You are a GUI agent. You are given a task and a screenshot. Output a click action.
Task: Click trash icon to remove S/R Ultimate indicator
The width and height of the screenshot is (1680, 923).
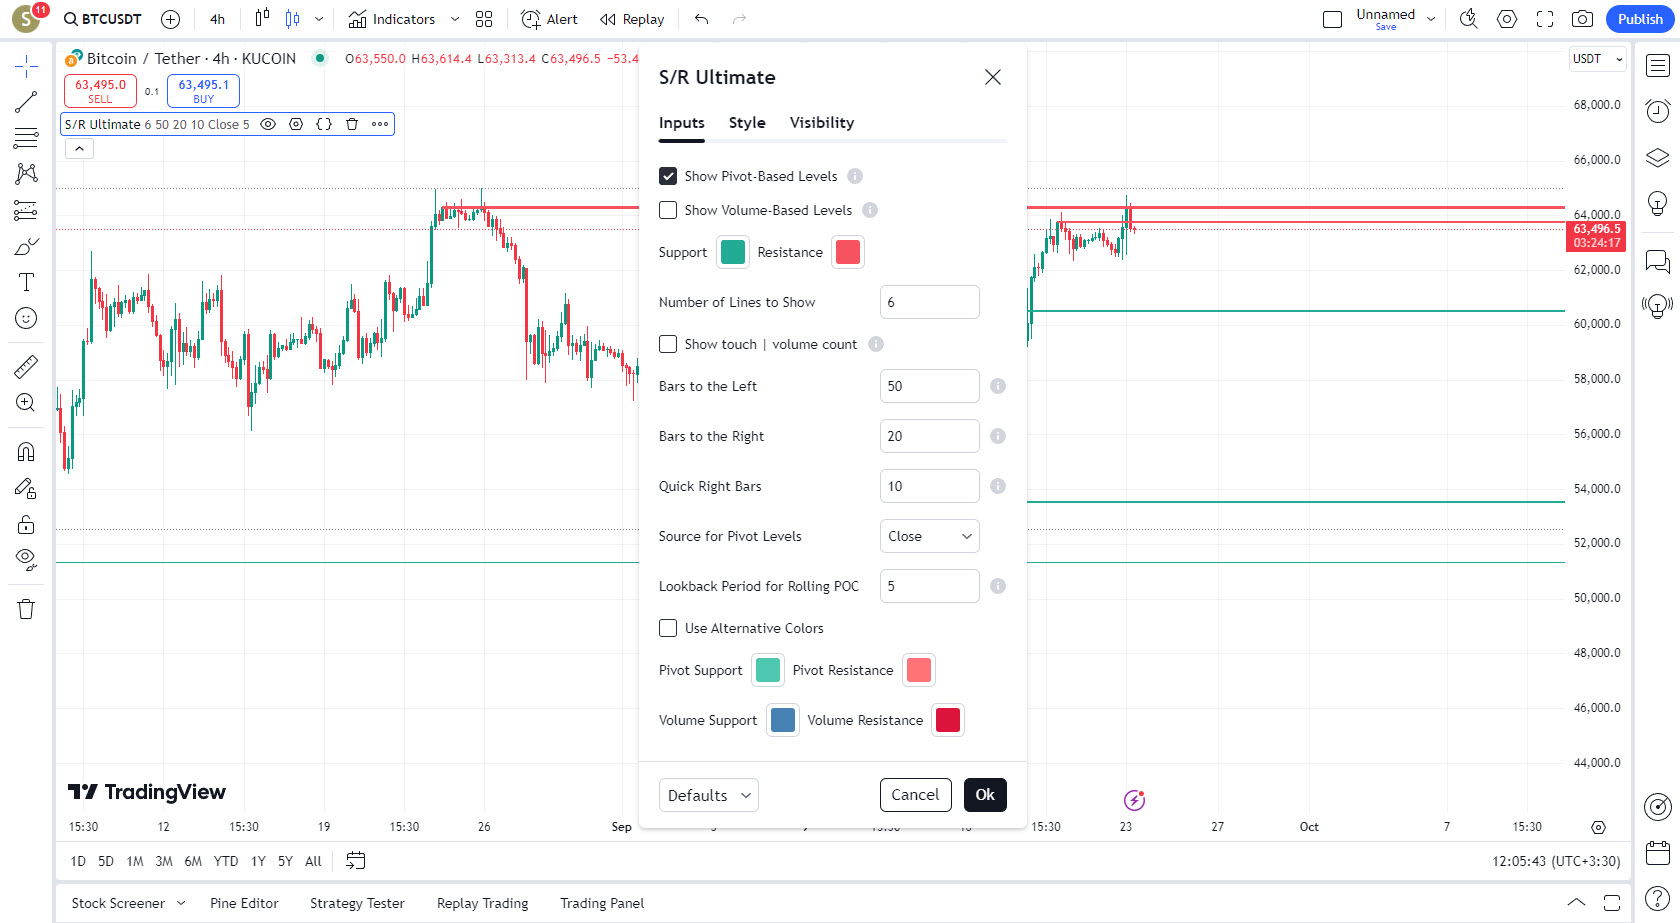coord(352,124)
